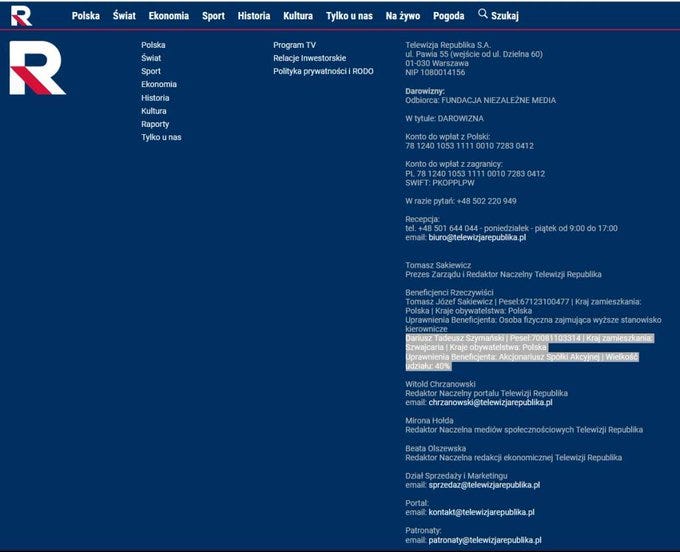Screen dimensions: 680x552
Task: Follow the footer Tylko u nas link
Action: (x=161, y=137)
